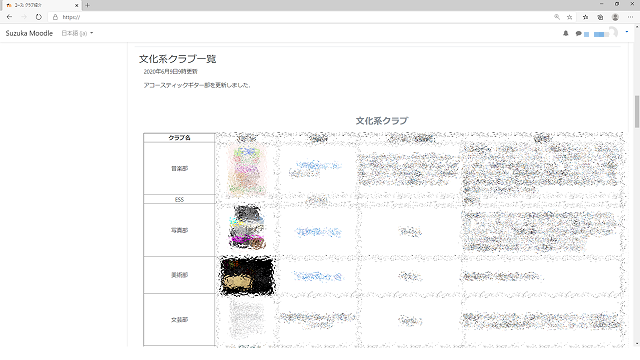Go back with the browser back arrow
This screenshot has height=360, width=640.
click(9, 17)
